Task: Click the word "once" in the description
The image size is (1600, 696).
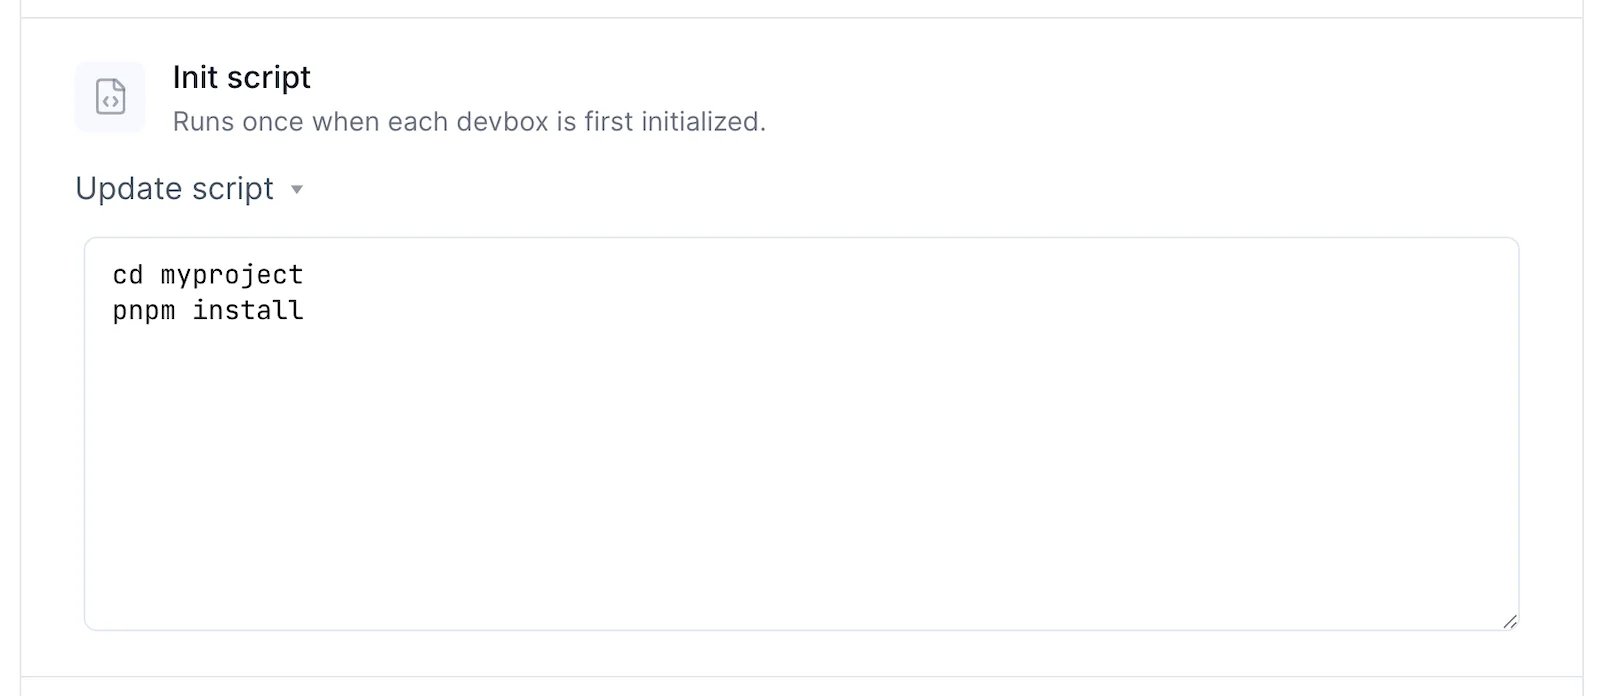Action: (273, 122)
